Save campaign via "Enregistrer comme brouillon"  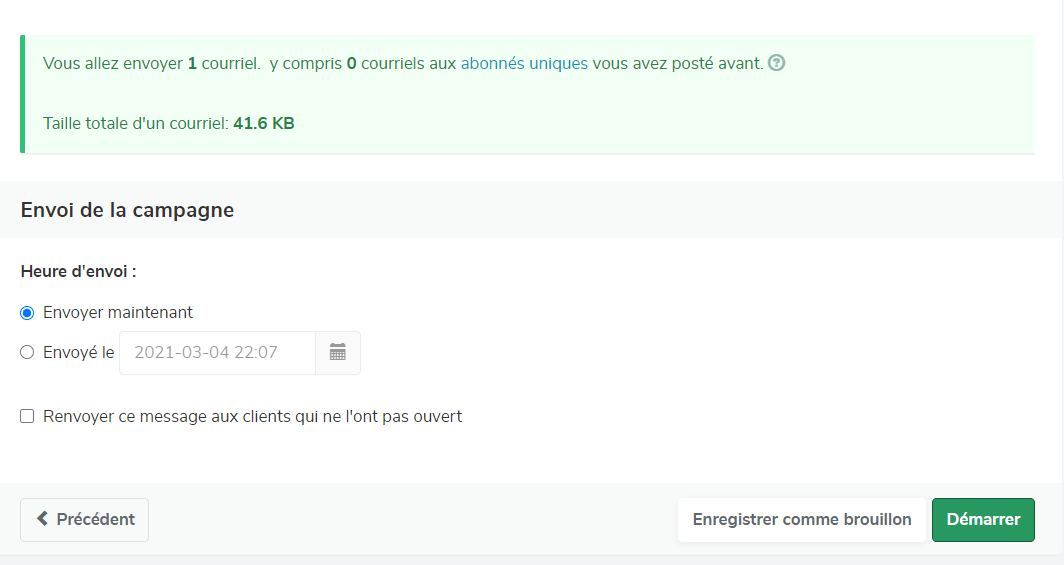pyautogui.click(x=801, y=520)
